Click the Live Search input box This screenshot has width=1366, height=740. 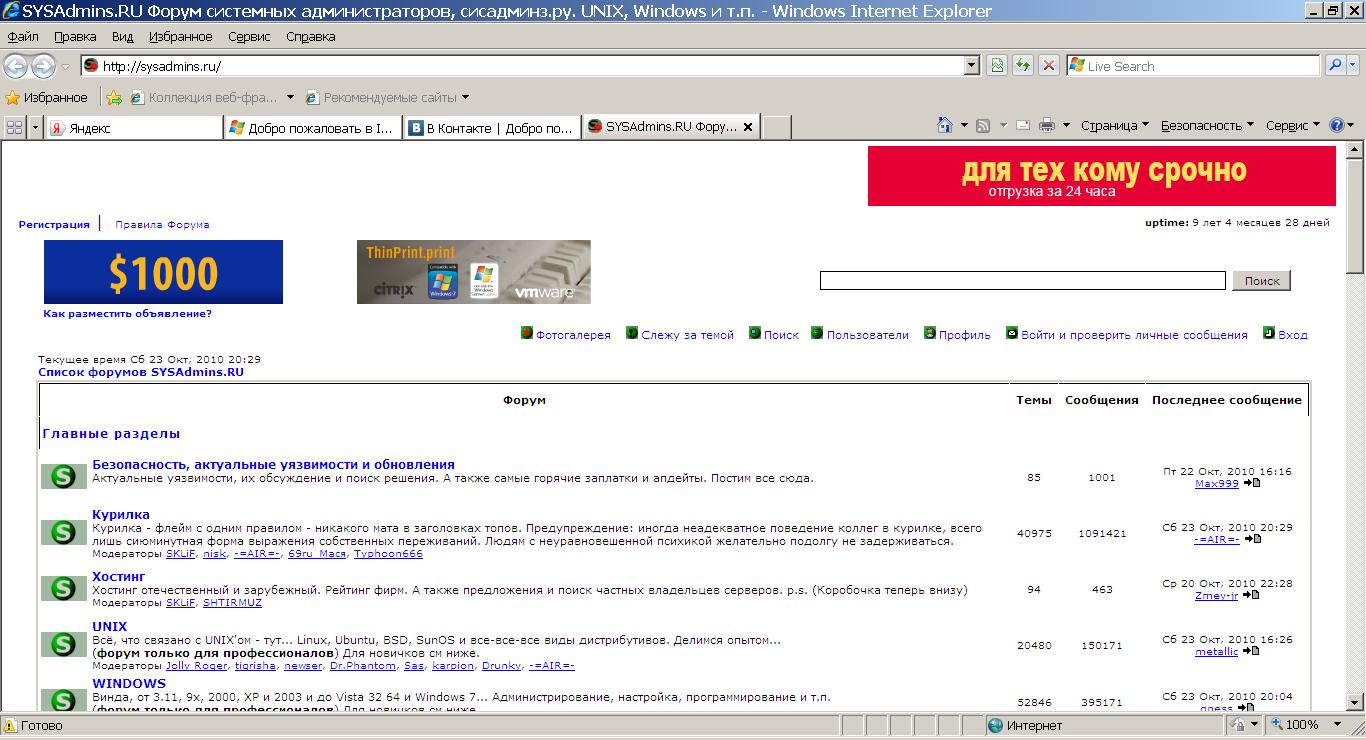1193,66
